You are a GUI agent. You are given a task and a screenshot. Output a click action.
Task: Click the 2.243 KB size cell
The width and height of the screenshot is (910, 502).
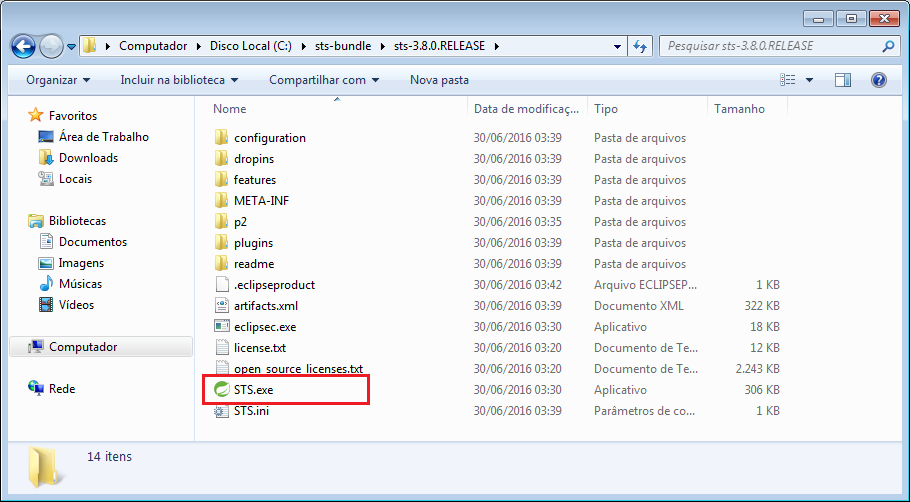click(x=757, y=369)
